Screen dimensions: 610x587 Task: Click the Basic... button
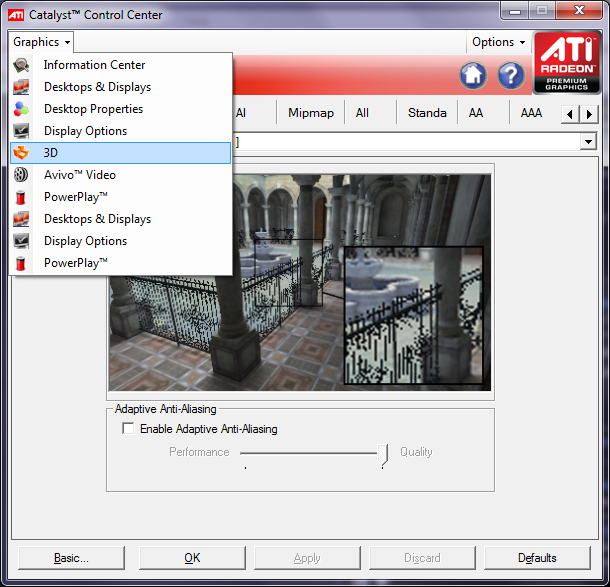coord(71,558)
